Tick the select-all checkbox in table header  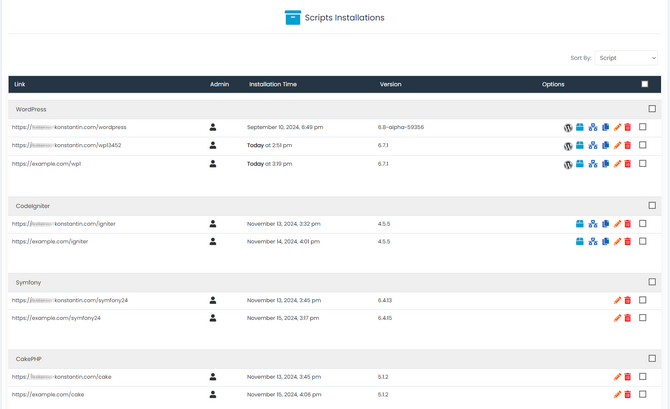(645, 85)
